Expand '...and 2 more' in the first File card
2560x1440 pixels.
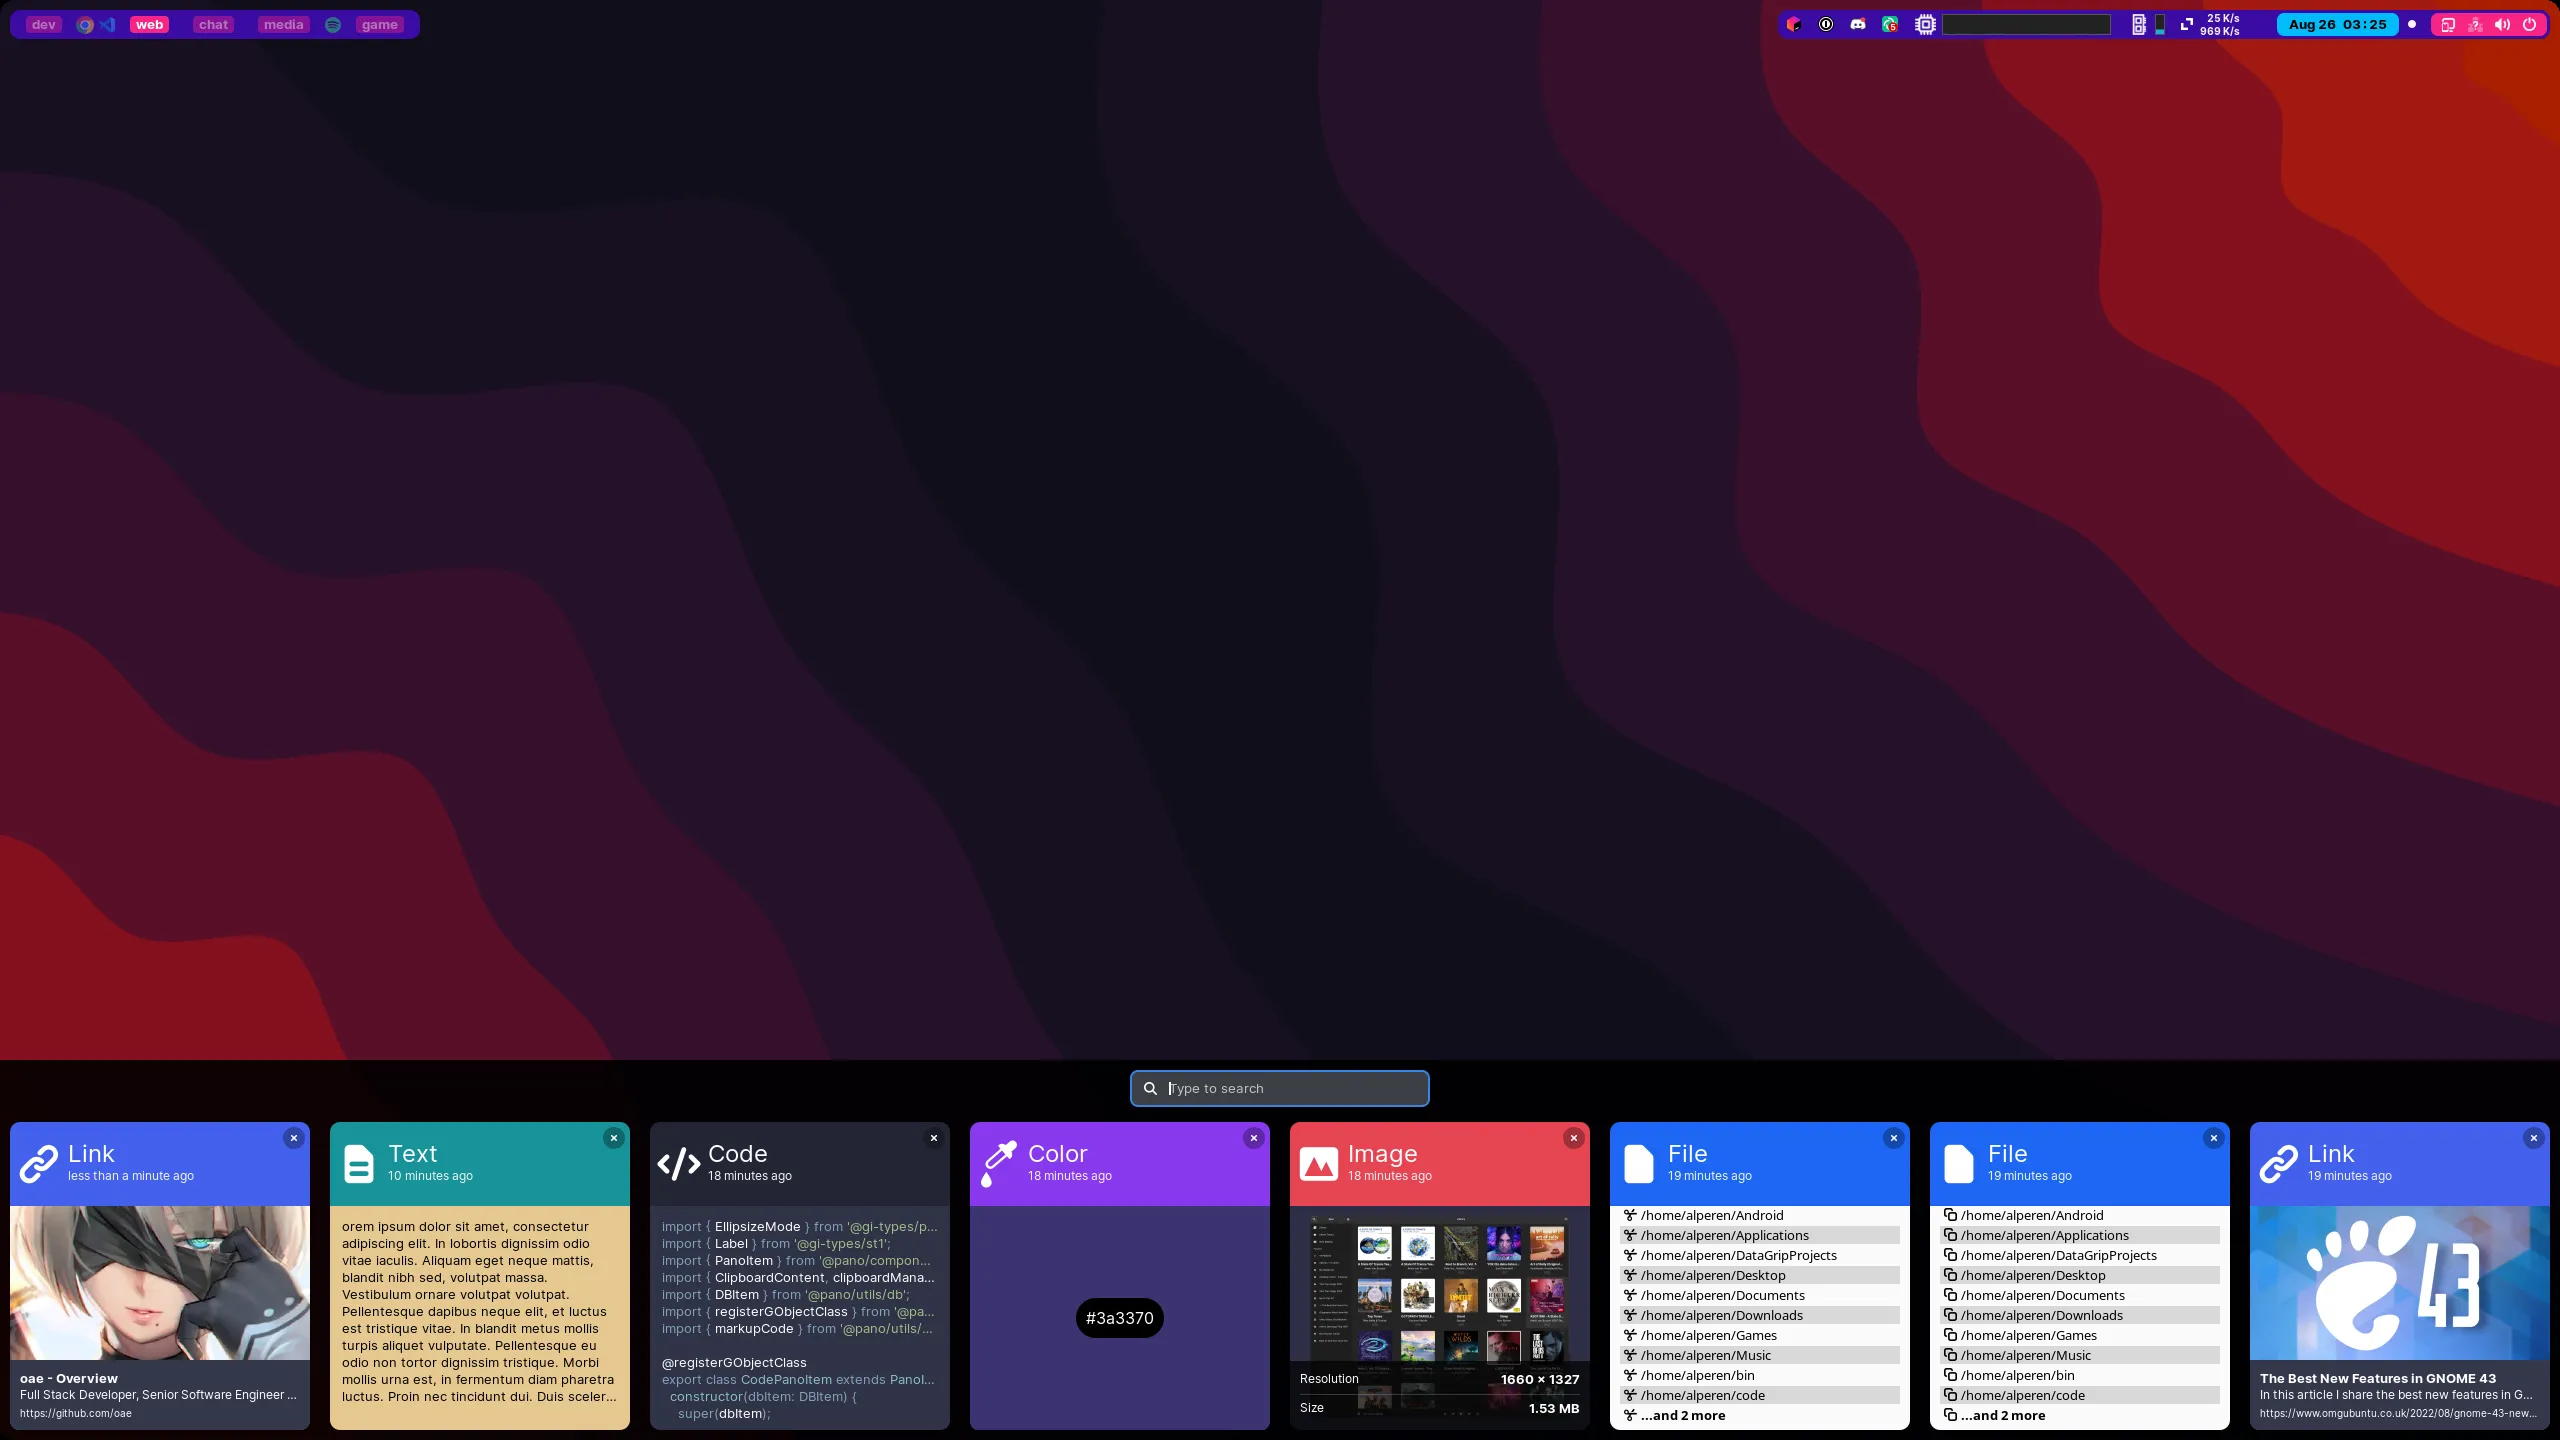pyautogui.click(x=1684, y=1415)
